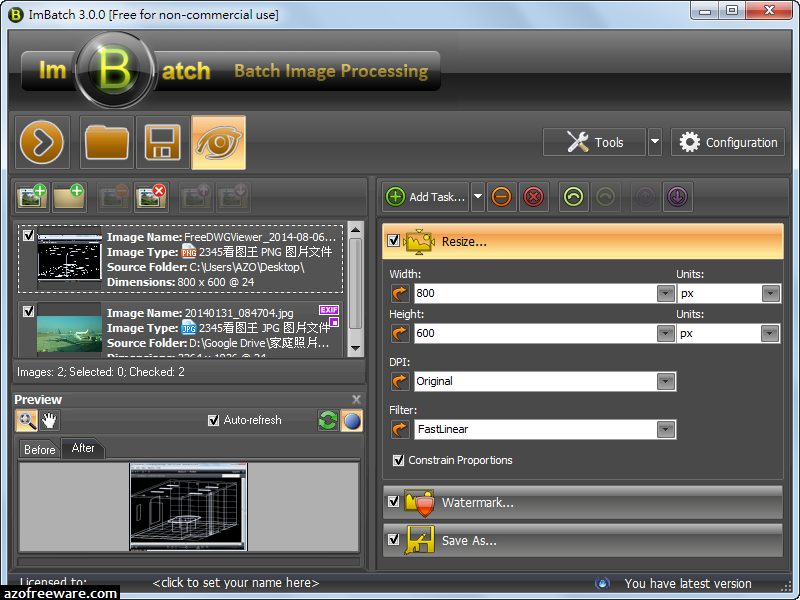Refresh the preview with green arrows icon
800x600 pixels.
(328, 420)
